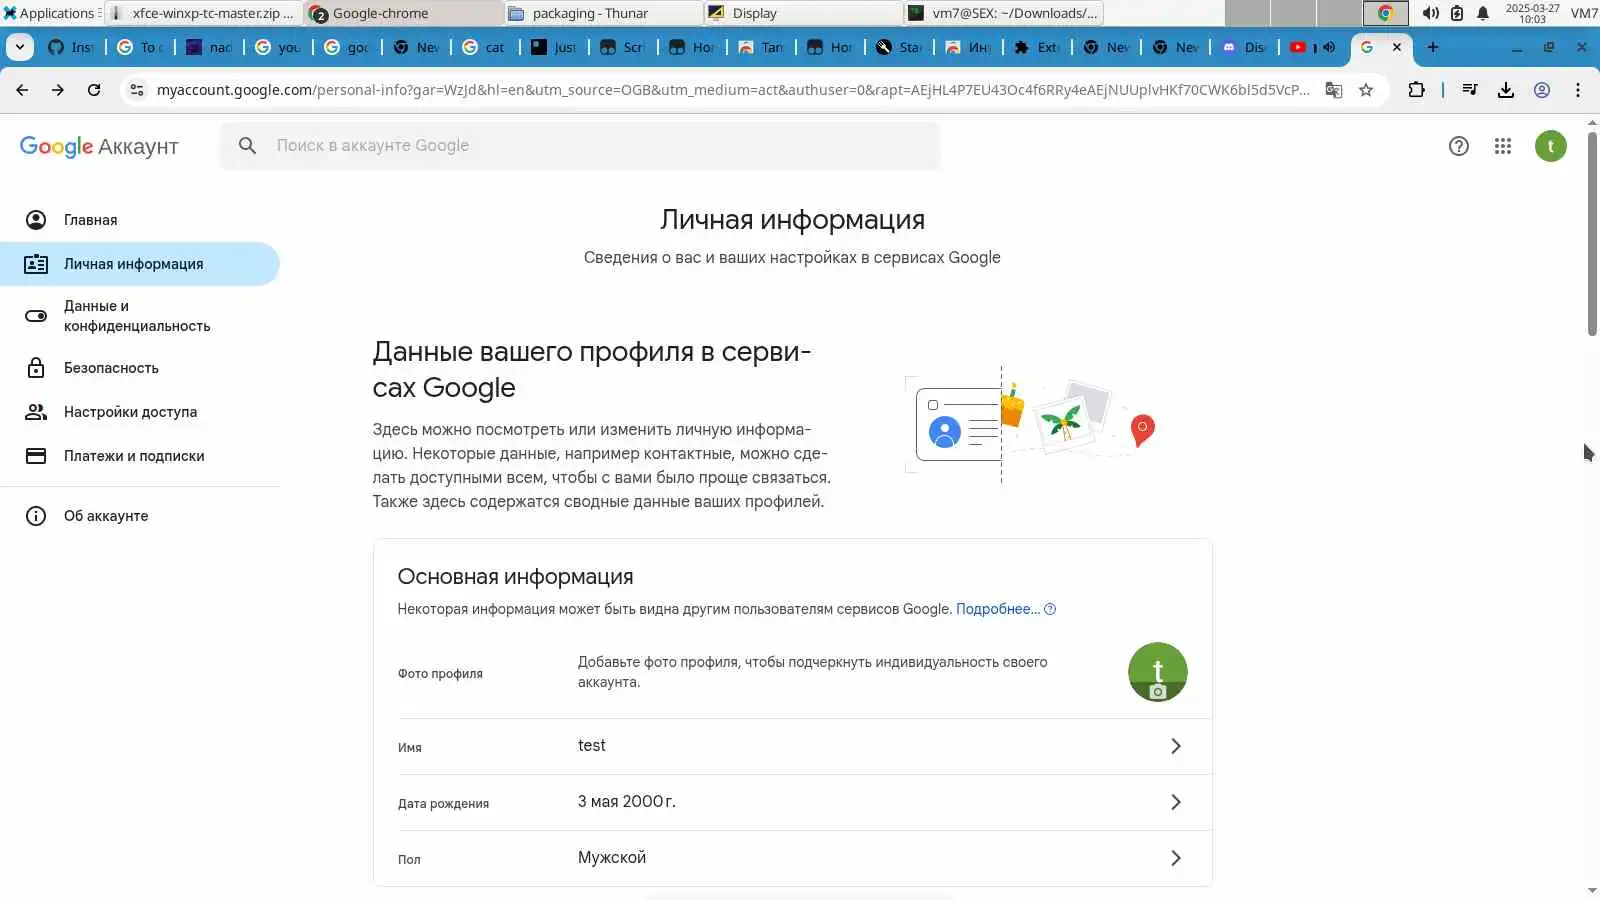Open Данные и конфиденциальность in sidebar

point(140,316)
